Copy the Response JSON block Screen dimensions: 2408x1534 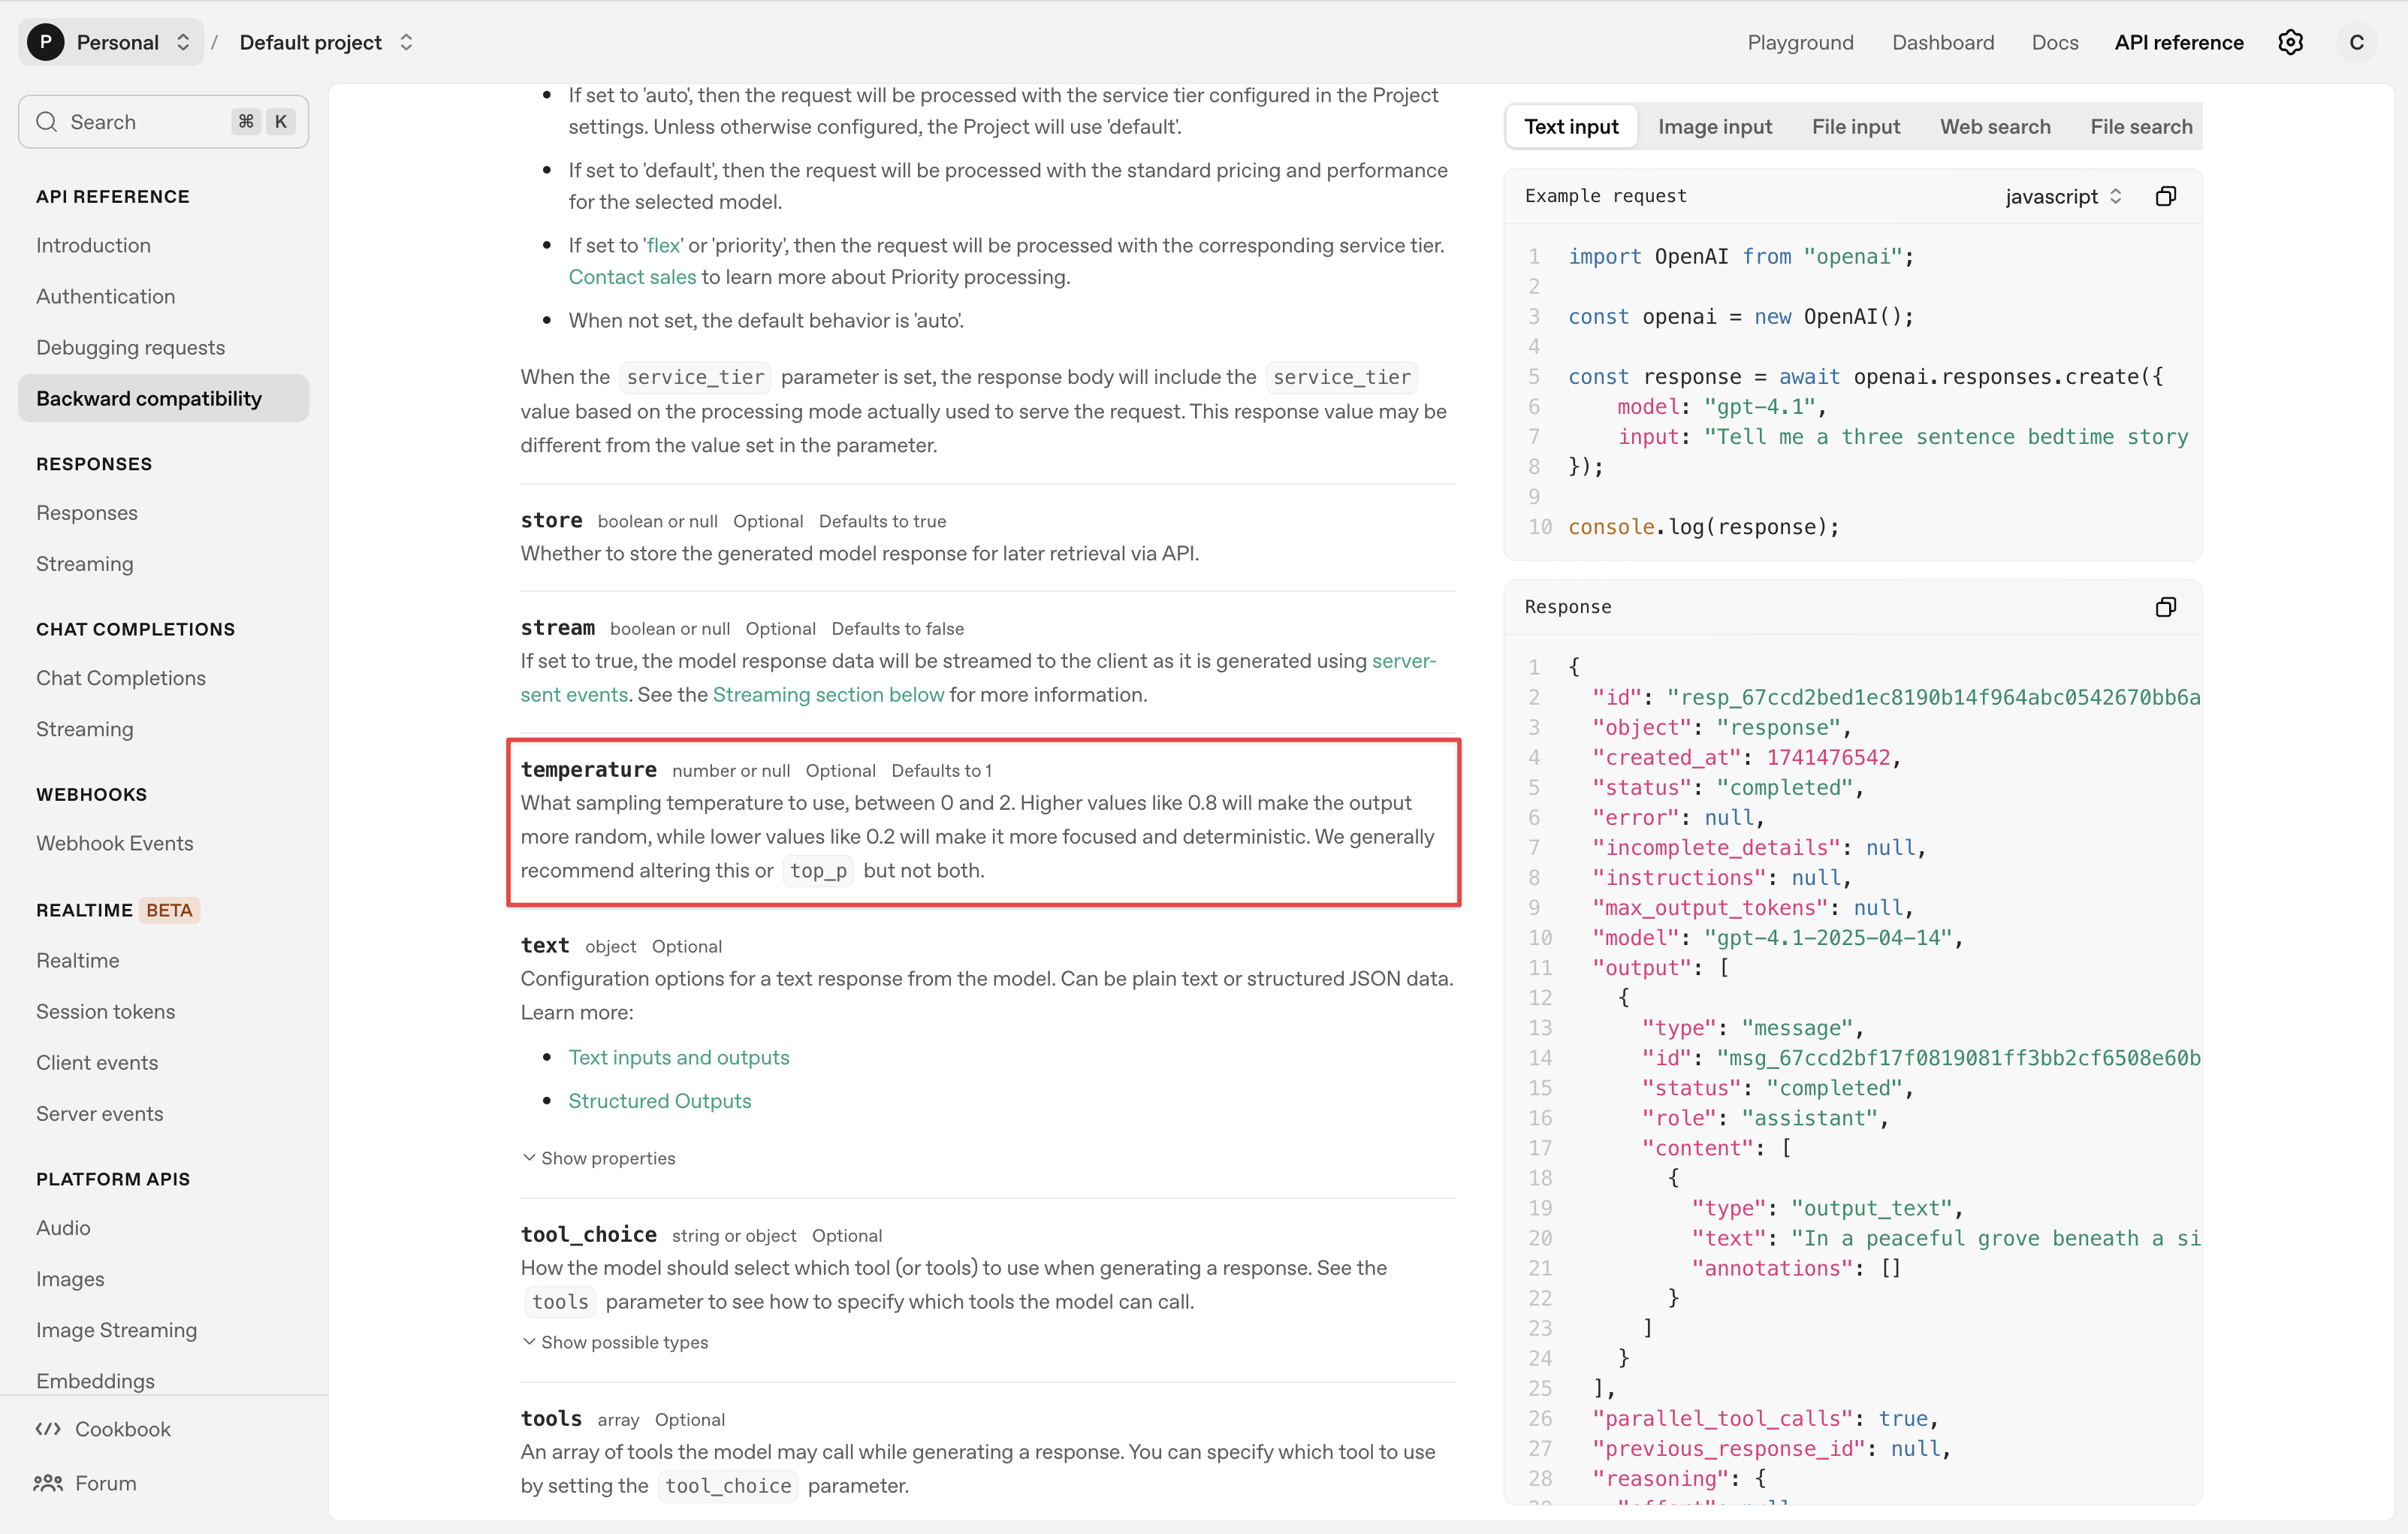(2165, 607)
